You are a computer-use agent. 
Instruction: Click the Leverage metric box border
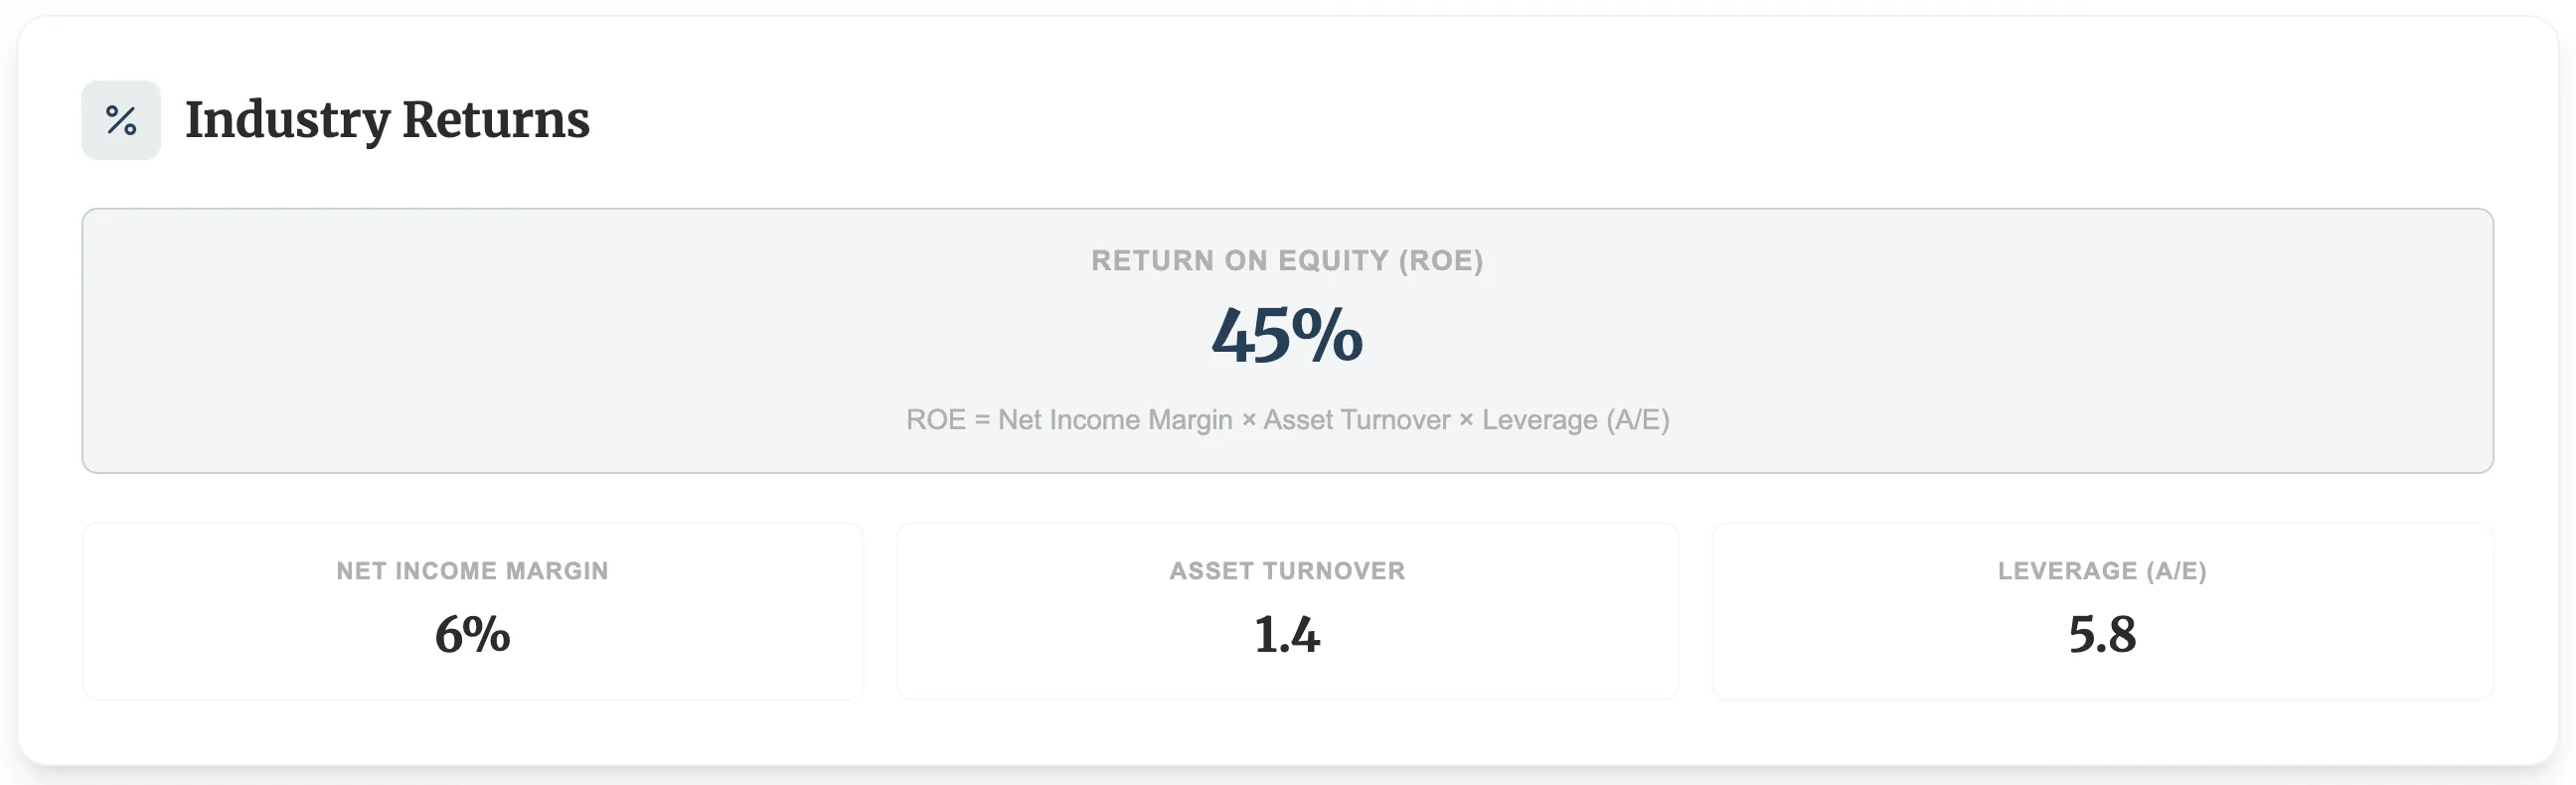2102,524
